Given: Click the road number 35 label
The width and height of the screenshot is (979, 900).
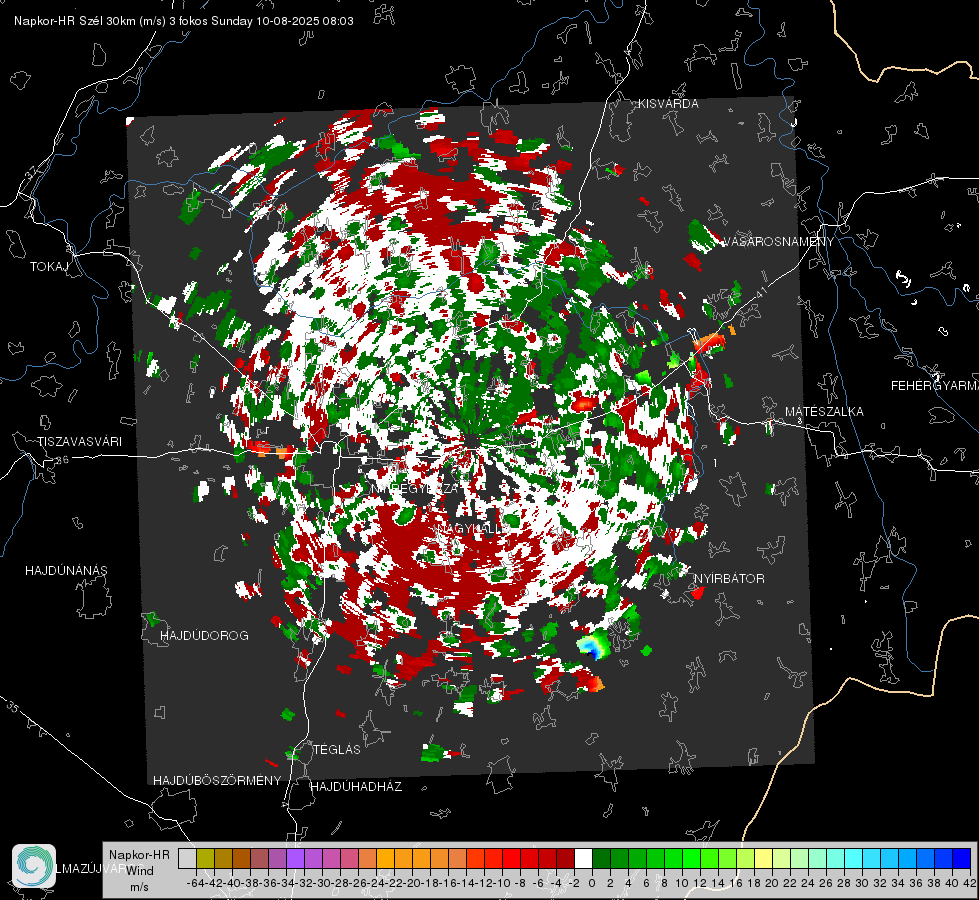Looking at the screenshot, I should point(12,706).
